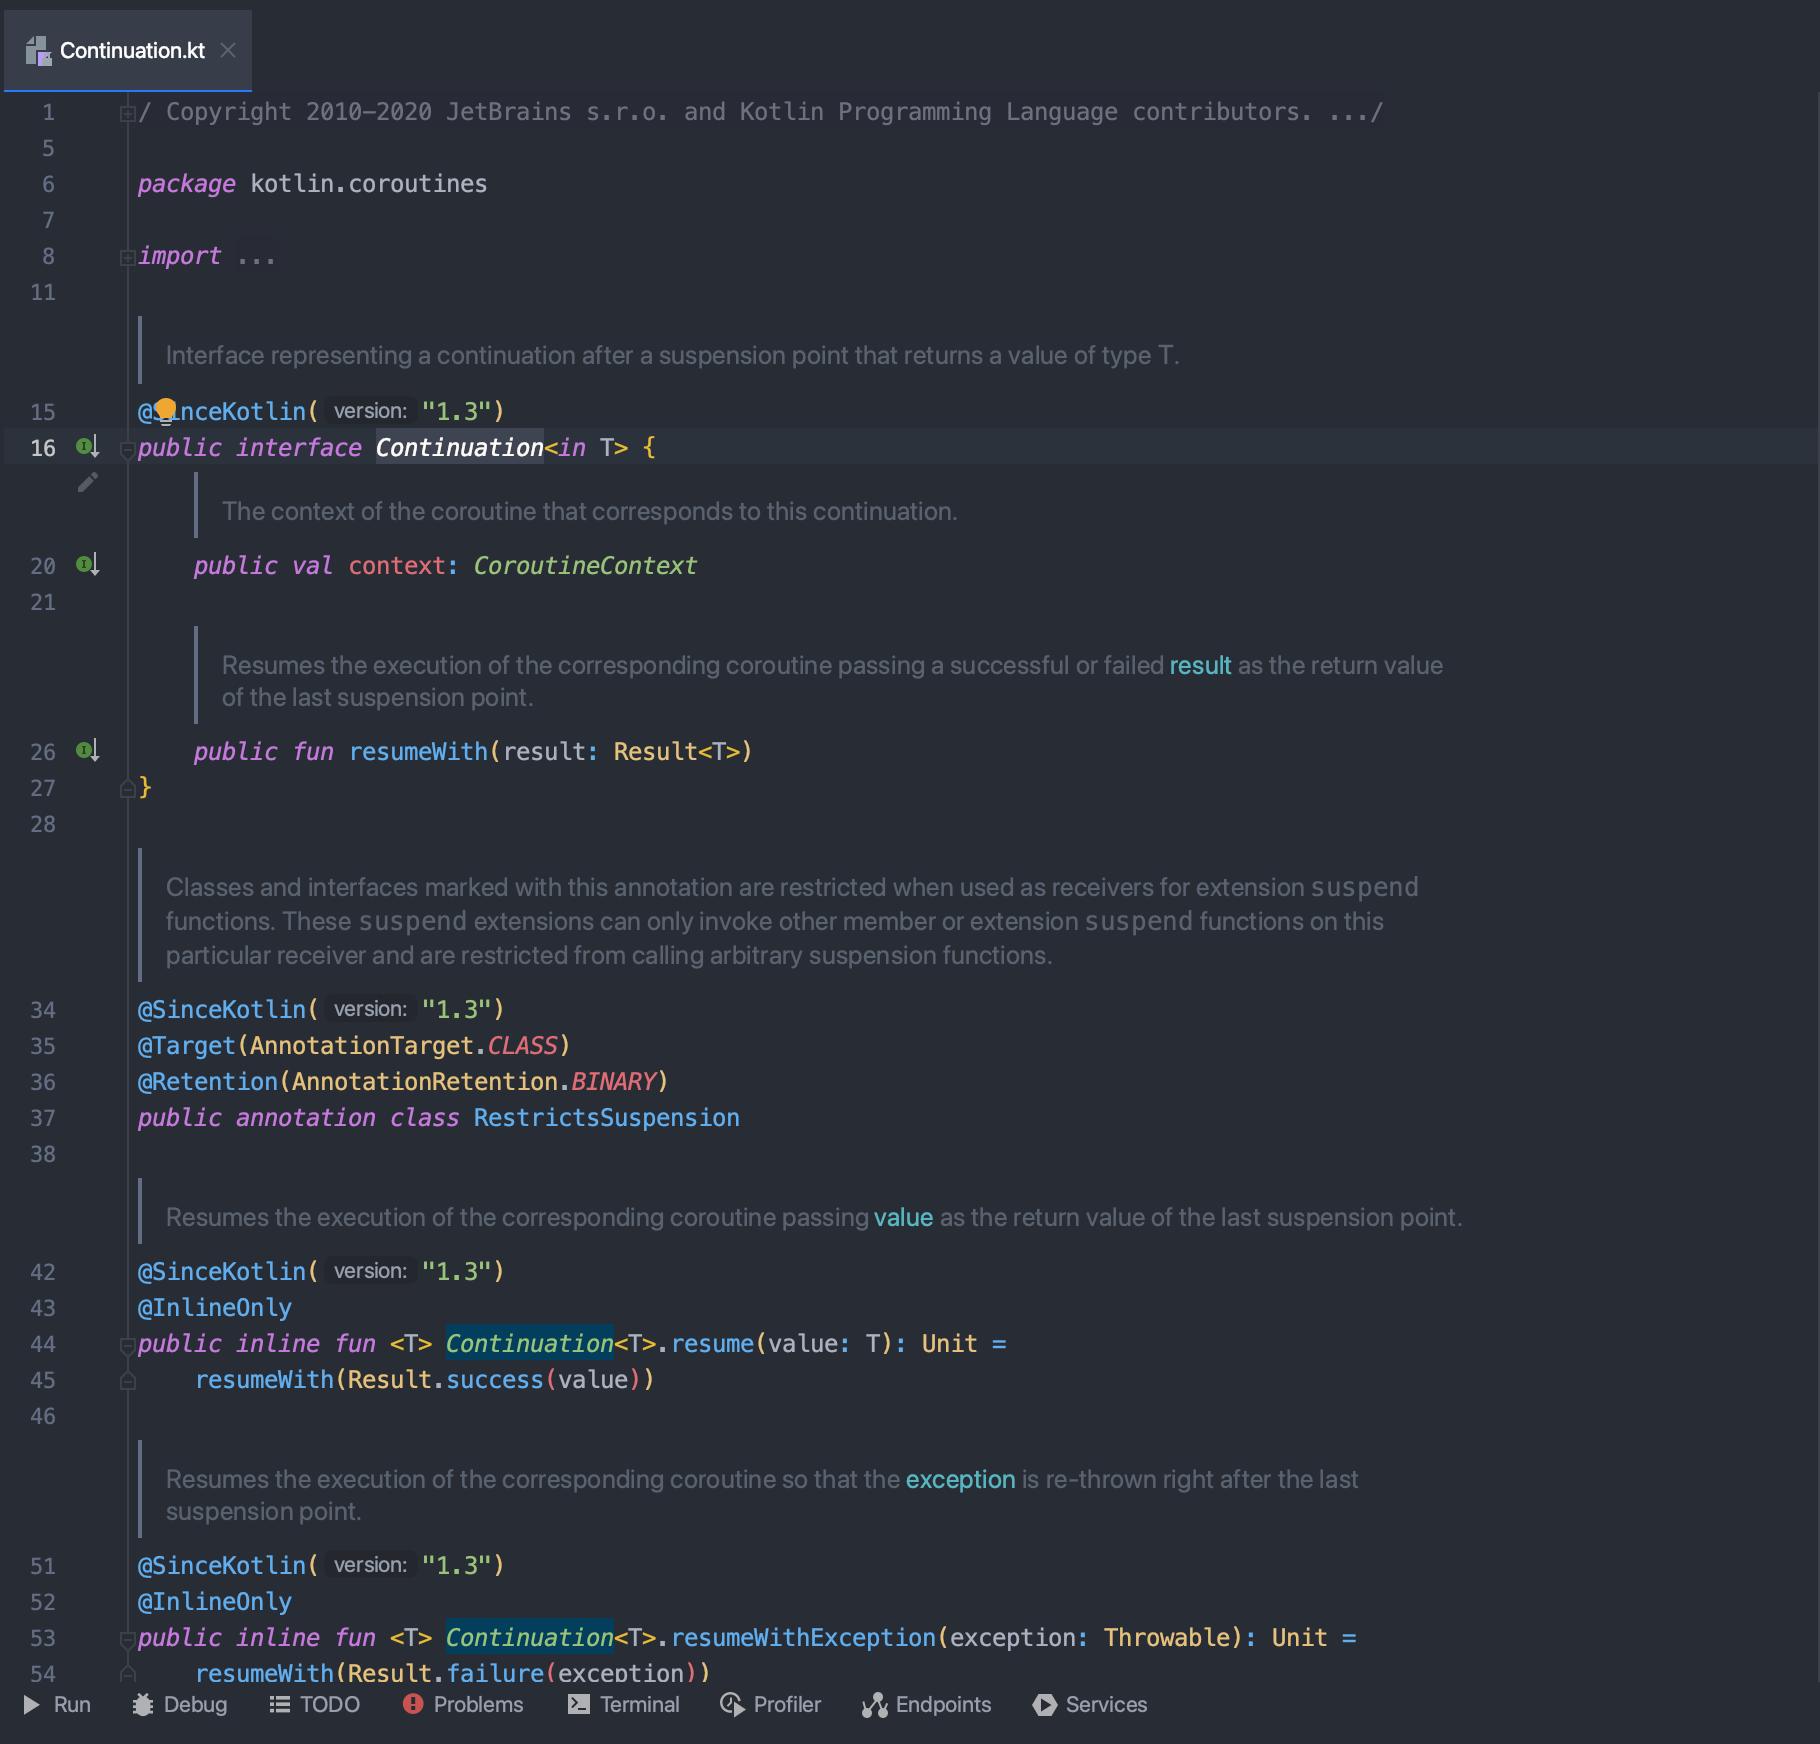
Task: Click the 'value' link in the resume doc comment
Action: pyautogui.click(x=903, y=1217)
